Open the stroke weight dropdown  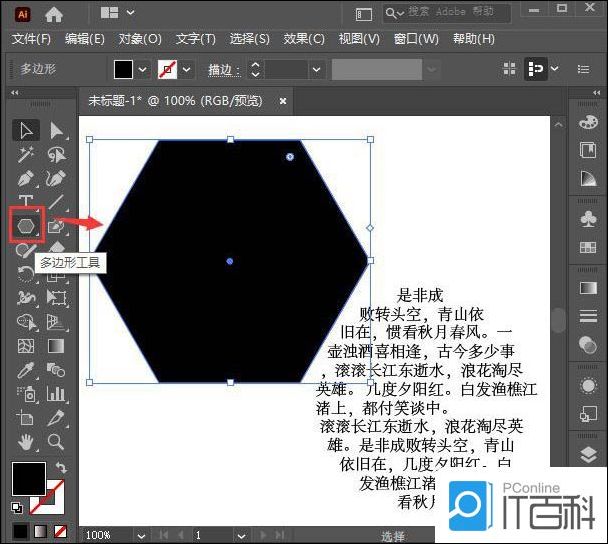316,70
